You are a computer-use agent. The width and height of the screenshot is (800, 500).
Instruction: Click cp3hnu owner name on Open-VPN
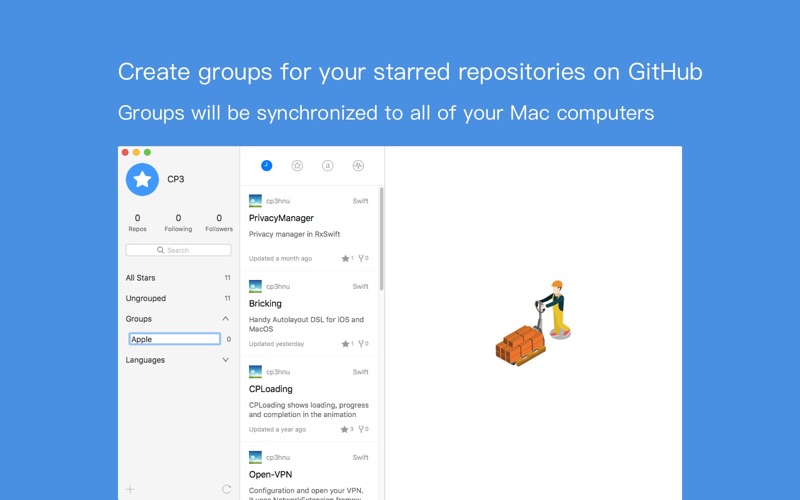pyautogui.click(x=278, y=458)
